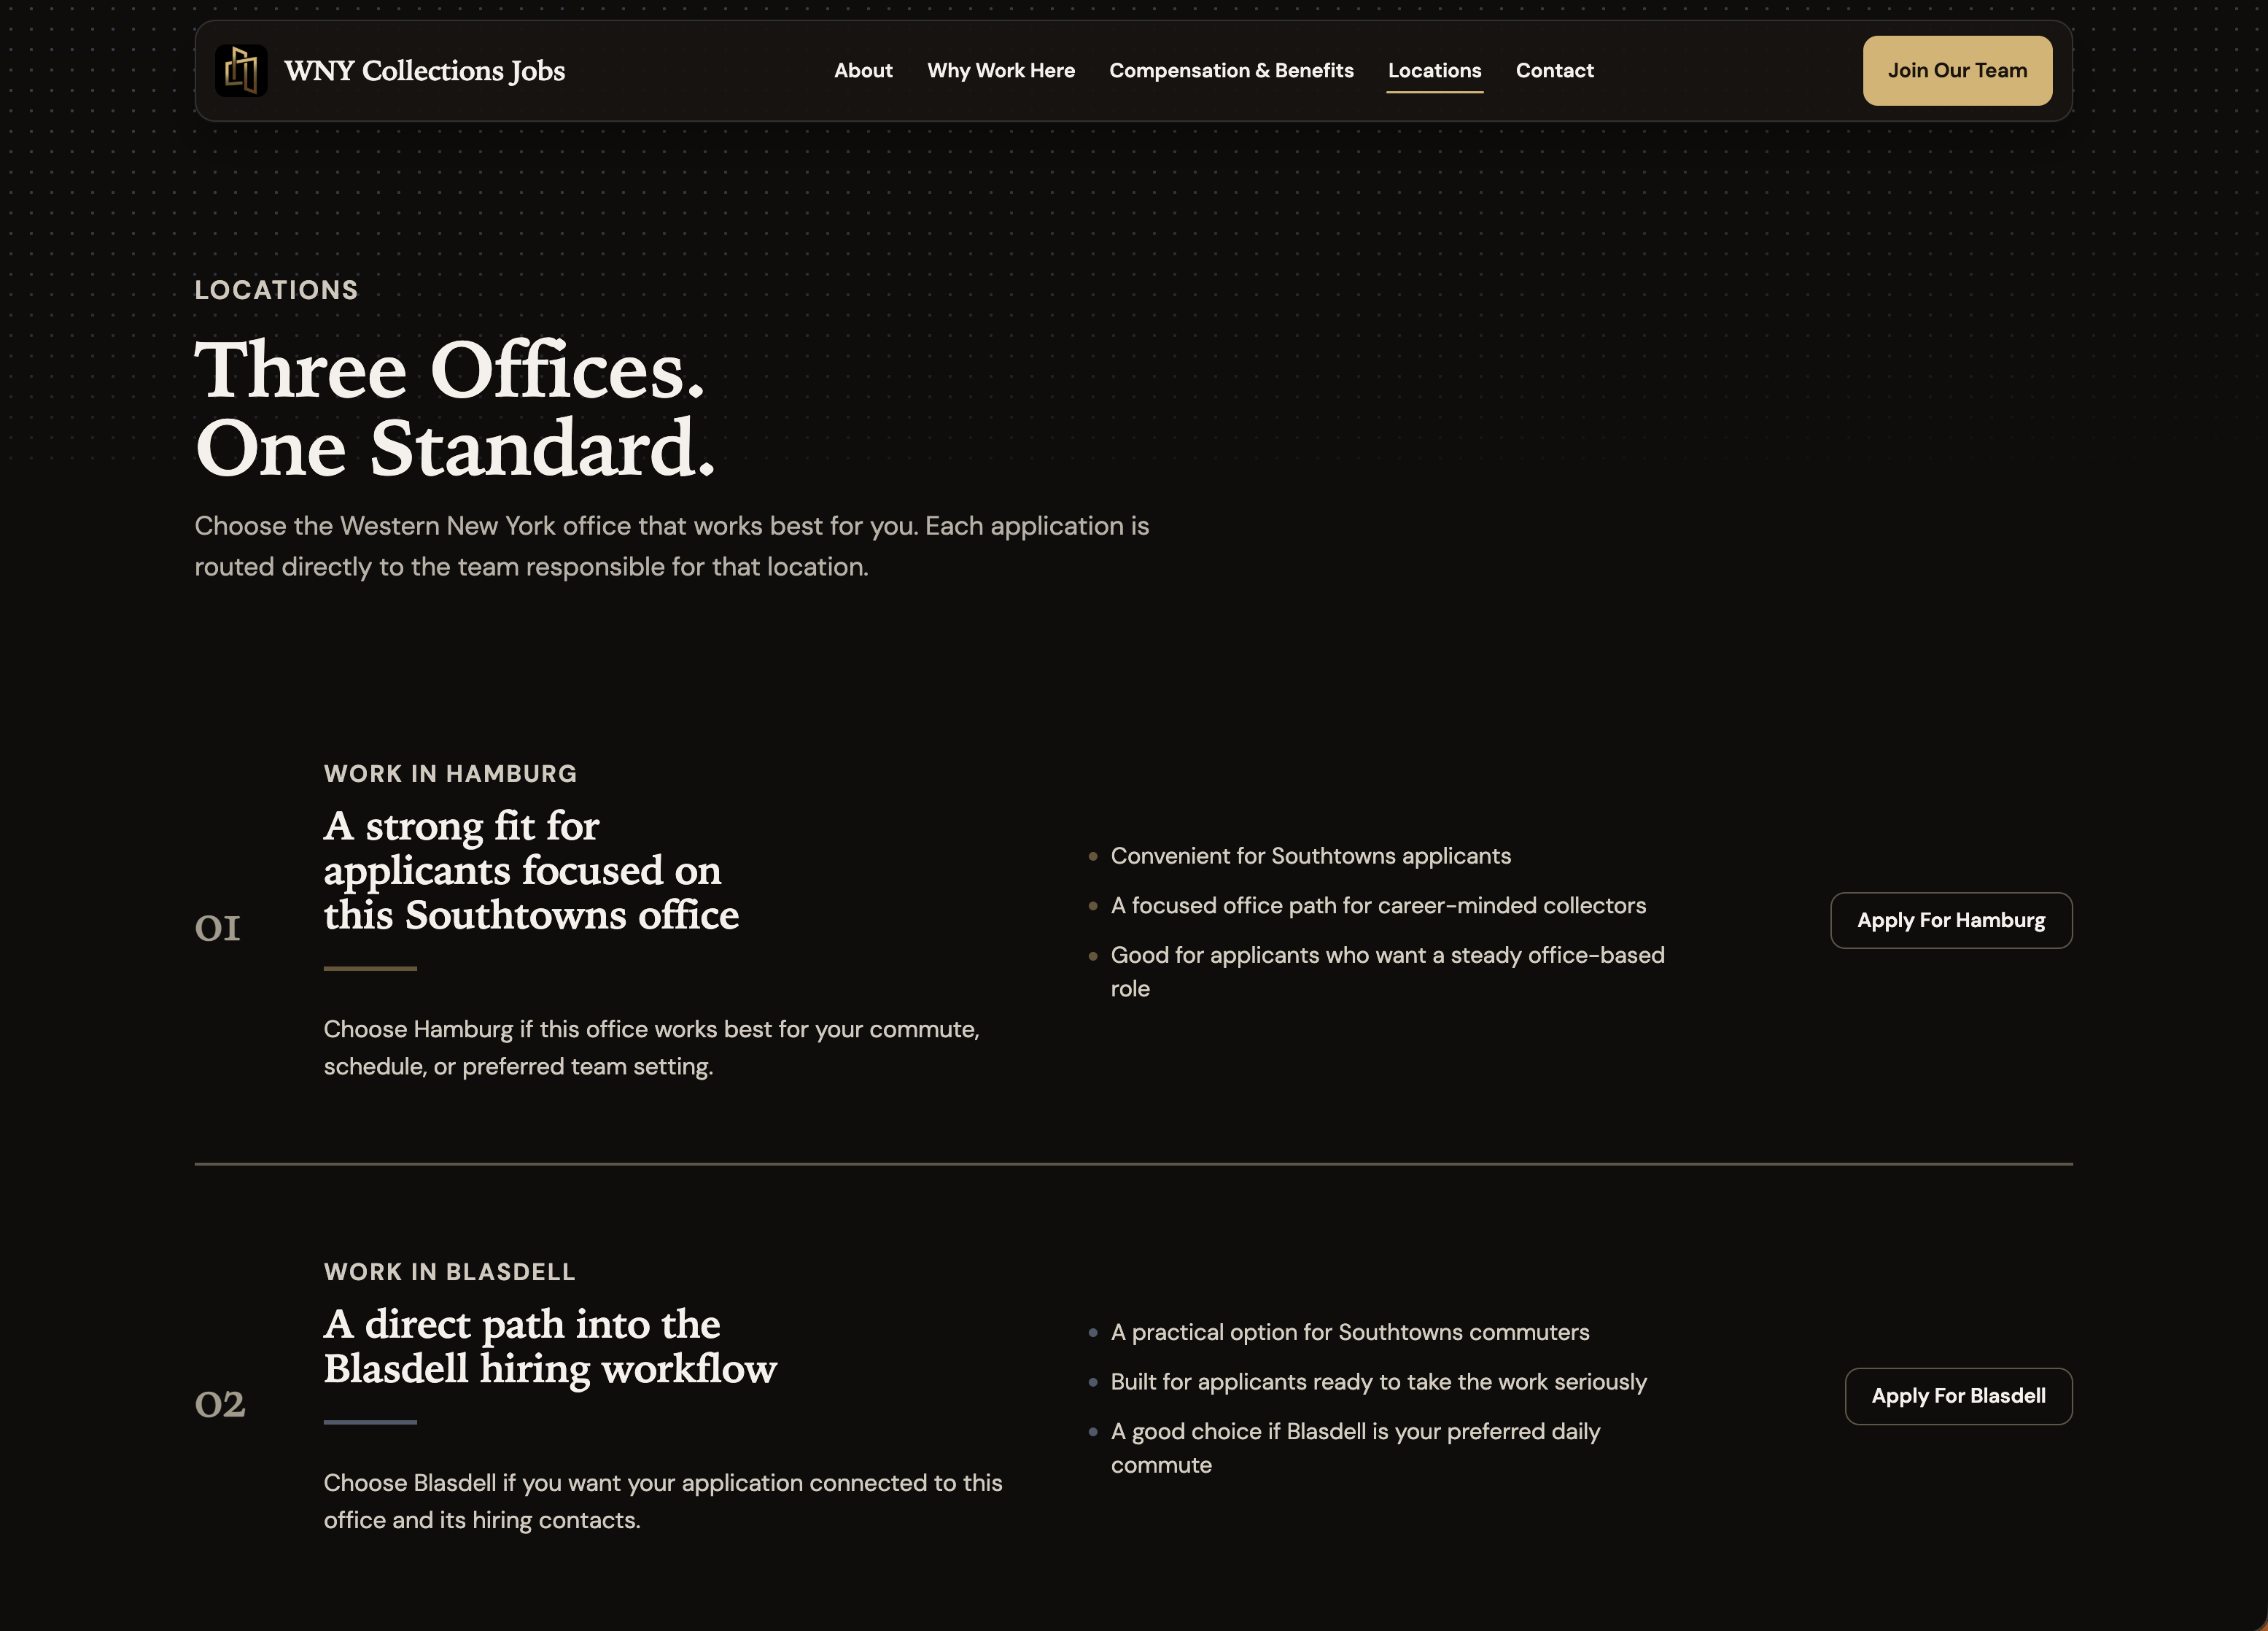Open the Contact page link
Image resolution: width=2268 pixels, height=1631 pixels.
tap(1554, 71)
